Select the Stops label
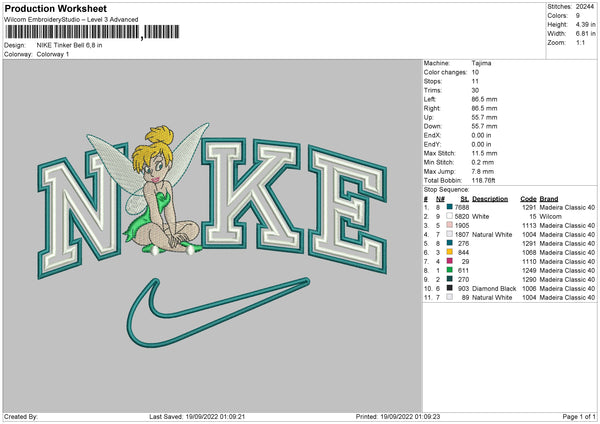This screenshot has height=424, width=600. pyautogui.click(x=433, y=81)
